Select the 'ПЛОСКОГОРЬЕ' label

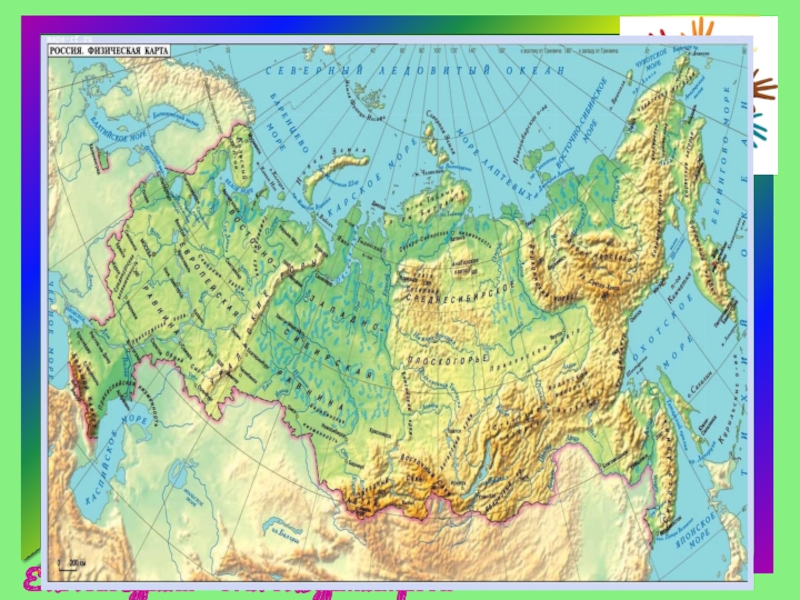point(448,359)
